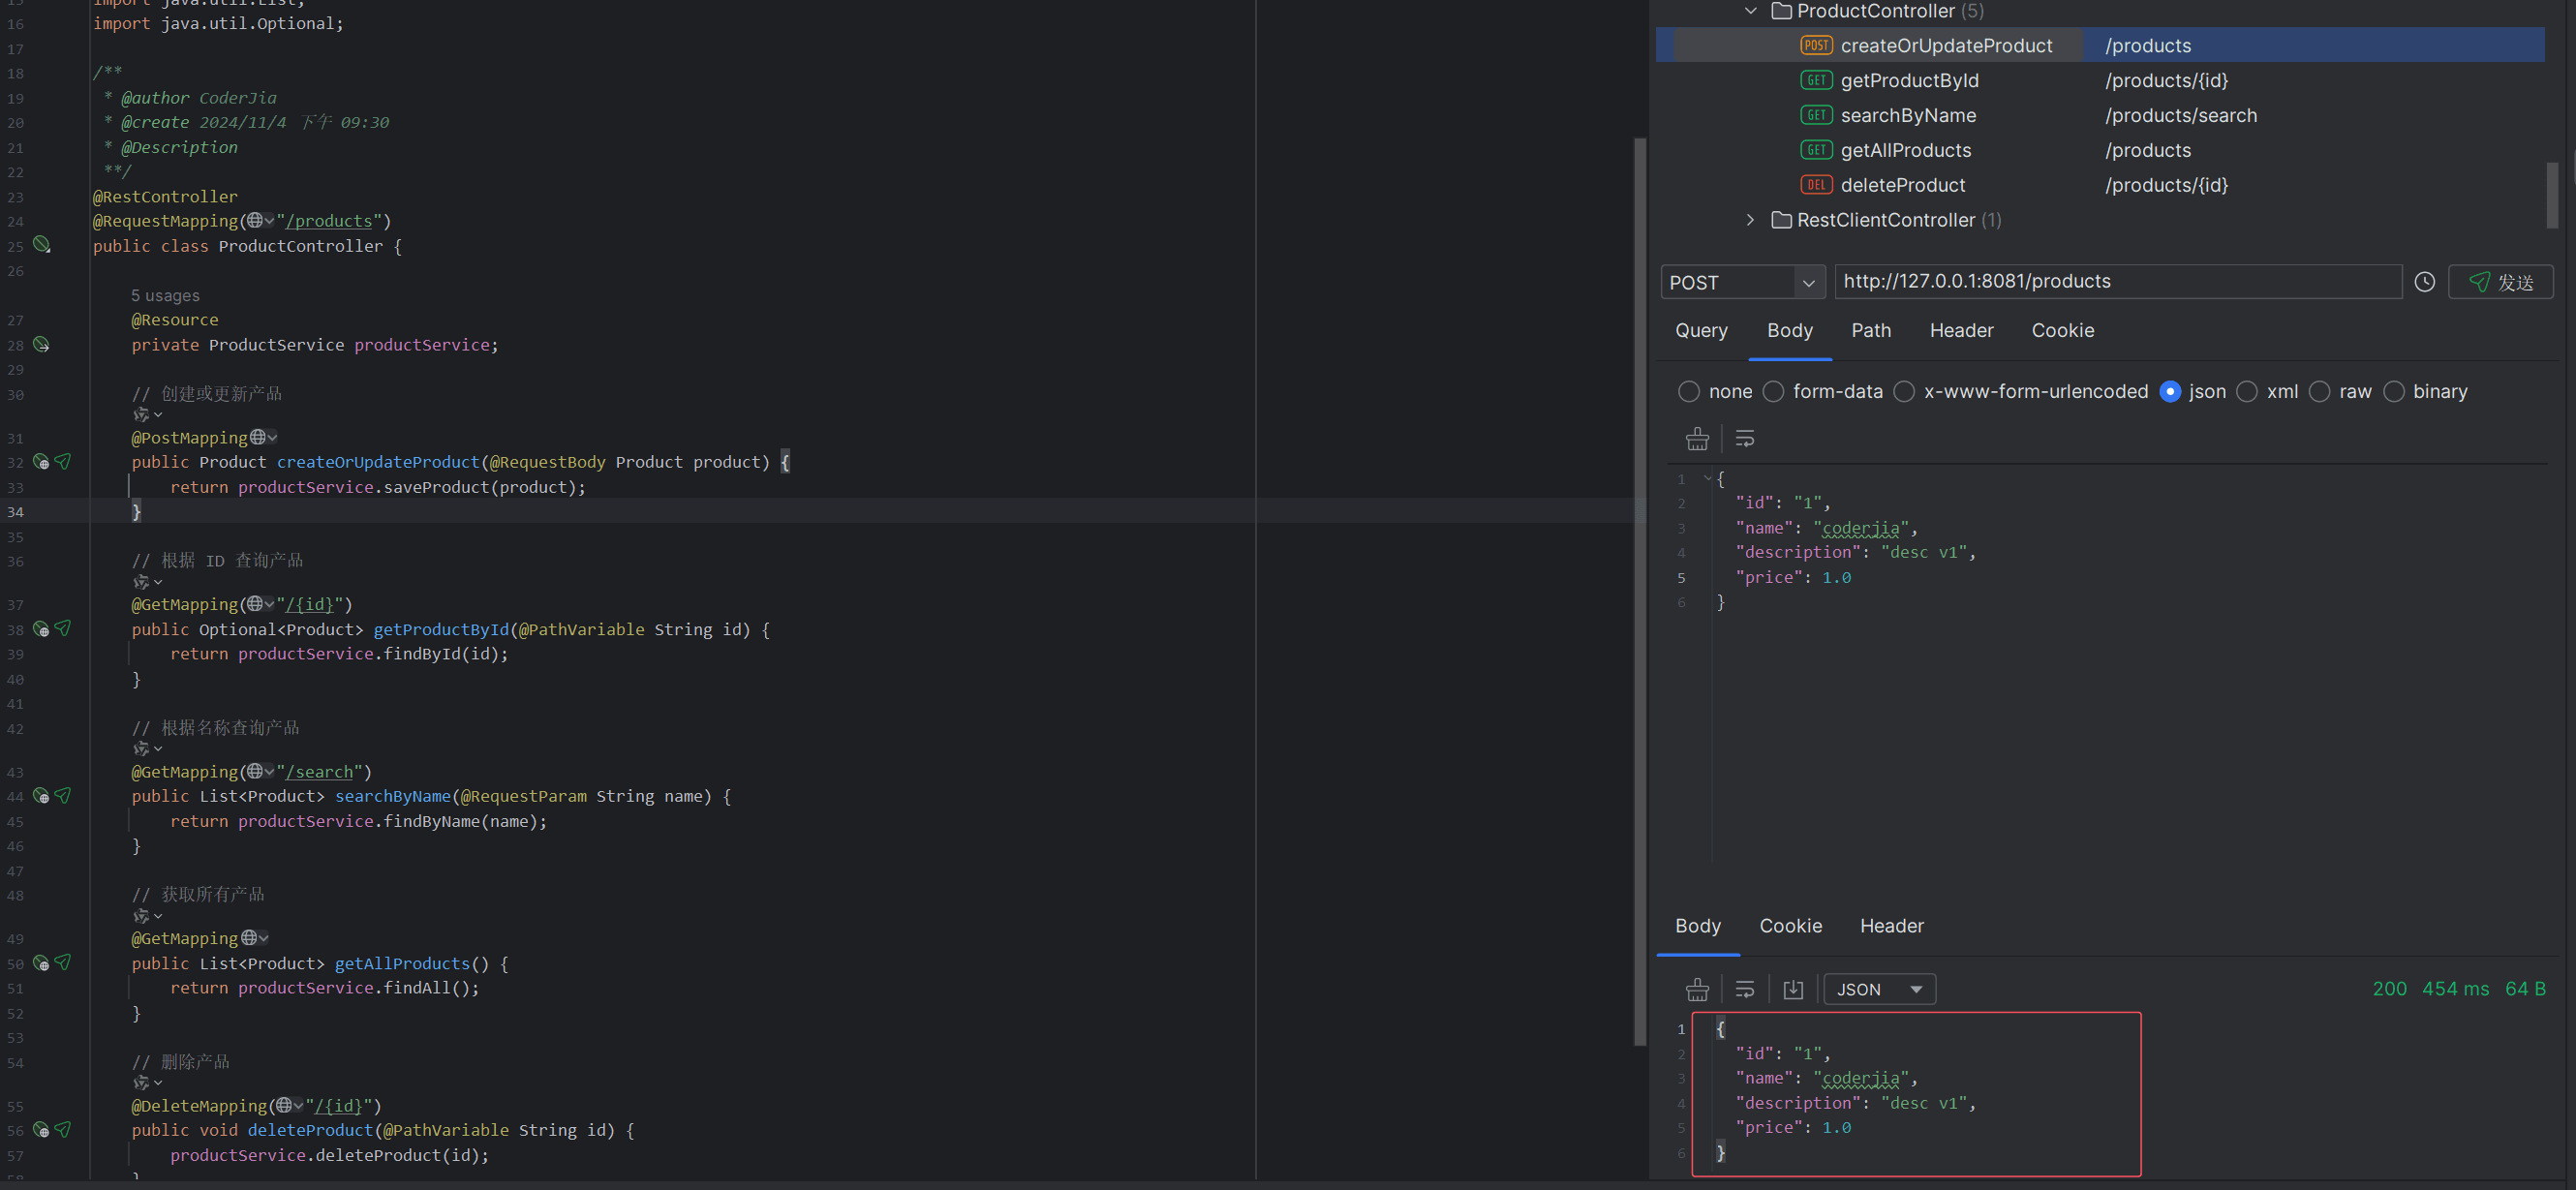Click Spring bean gutter icon beside ProductController class
Image resolution: width=2576 pixels, height=1190 pixels.
coord(41,245)
